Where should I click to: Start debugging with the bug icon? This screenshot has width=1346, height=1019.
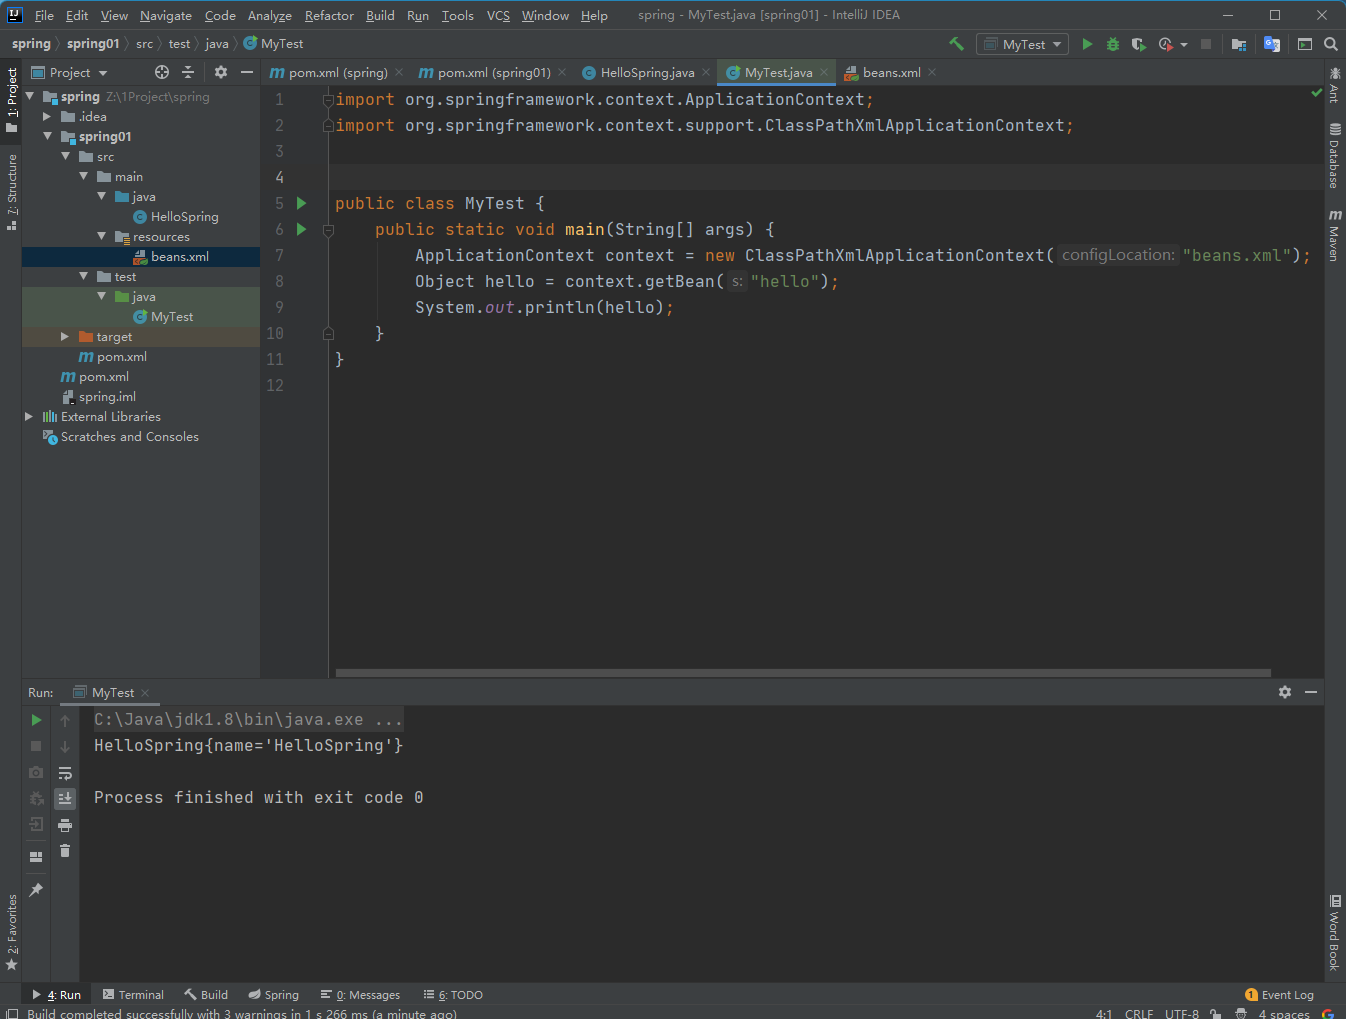(1112, 44)
